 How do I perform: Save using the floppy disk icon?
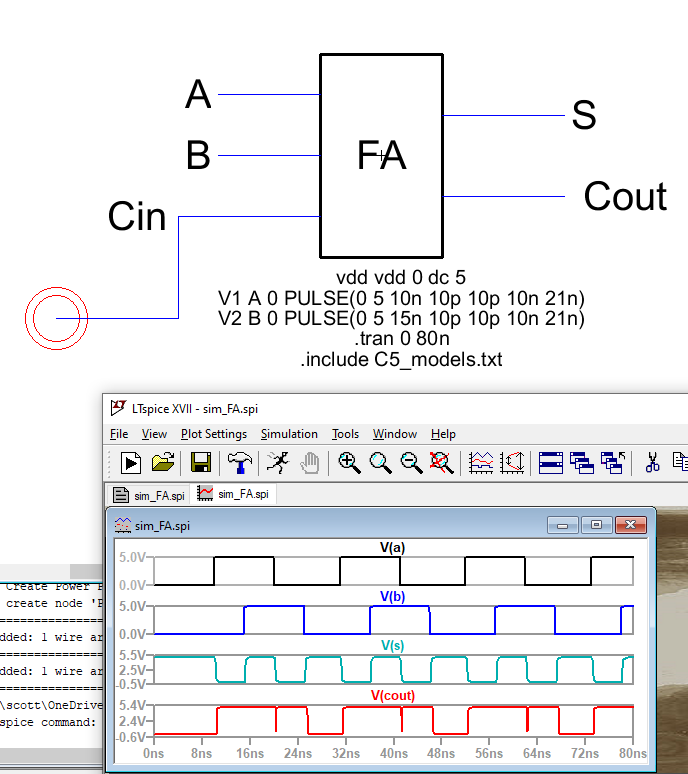pos(200,462)
